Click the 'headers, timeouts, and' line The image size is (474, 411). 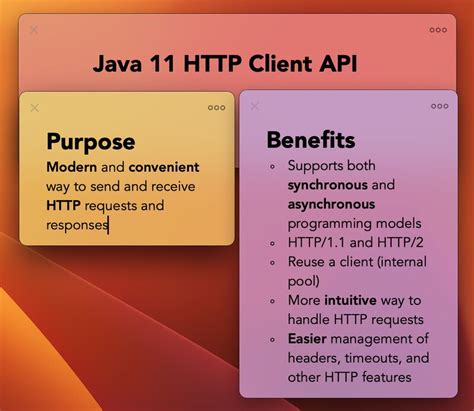[359, 358]
